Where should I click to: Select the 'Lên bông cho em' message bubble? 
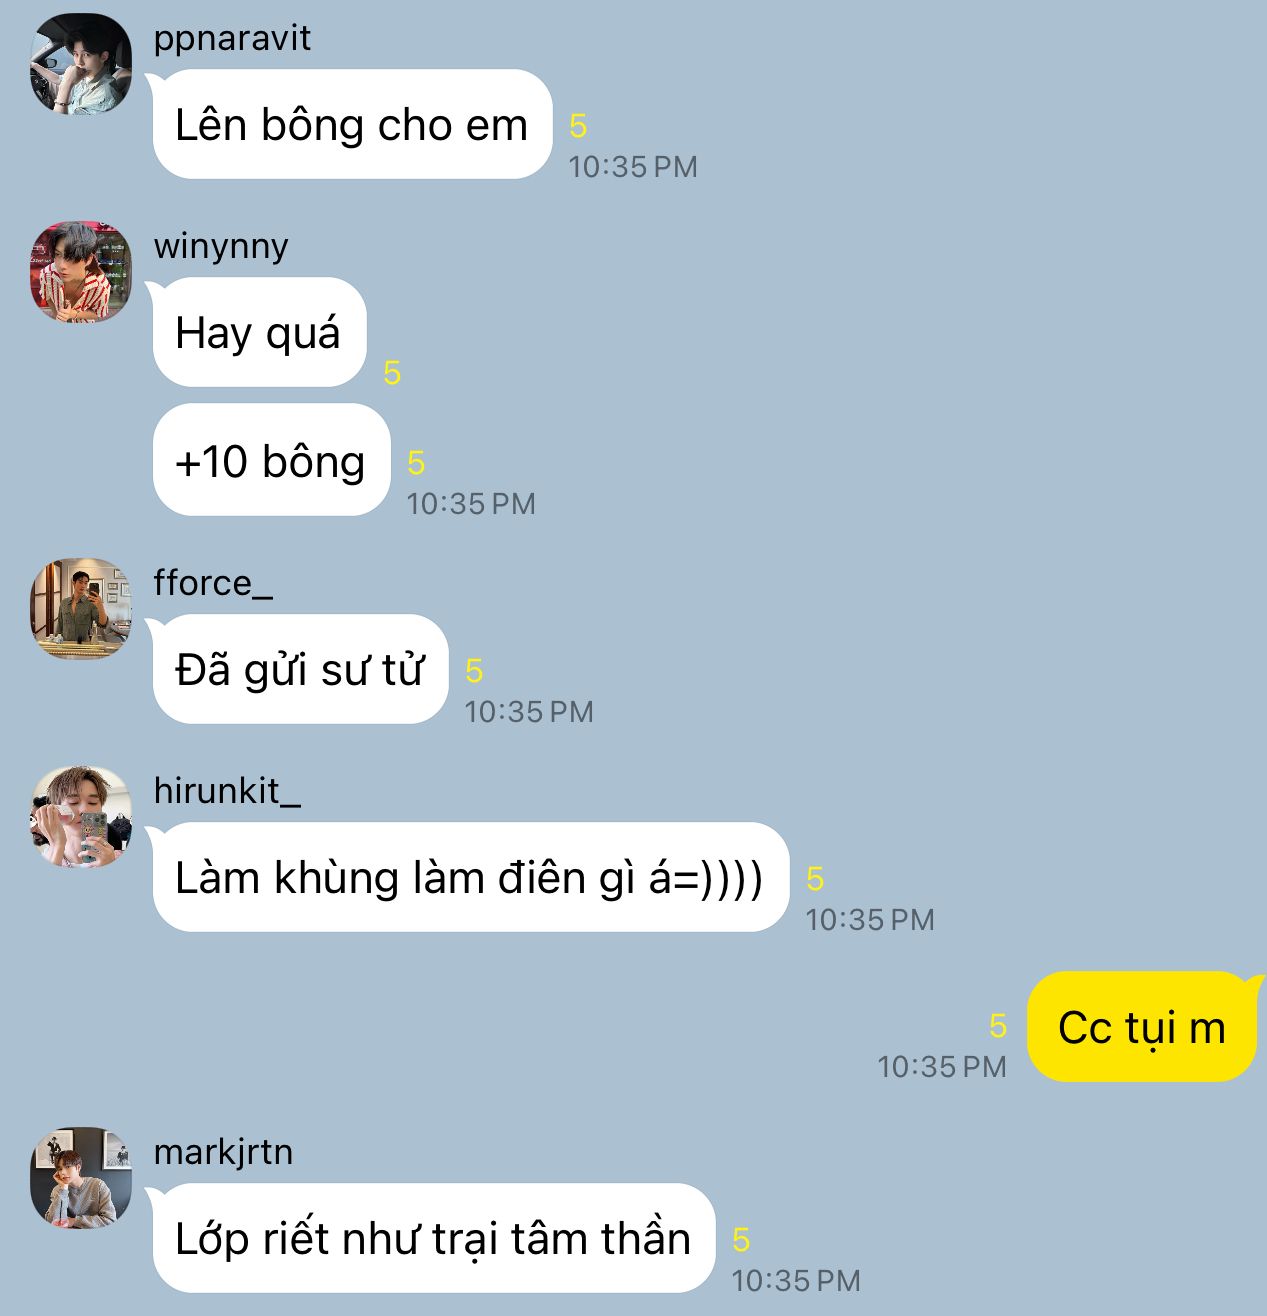pos(352,125)
